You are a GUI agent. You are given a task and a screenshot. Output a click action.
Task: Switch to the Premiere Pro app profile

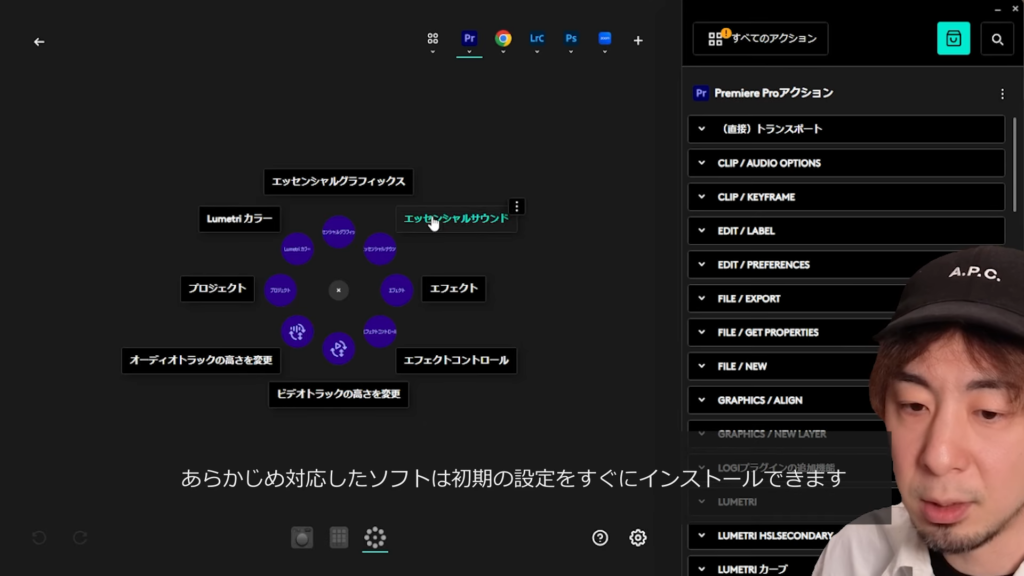[469, 39]
